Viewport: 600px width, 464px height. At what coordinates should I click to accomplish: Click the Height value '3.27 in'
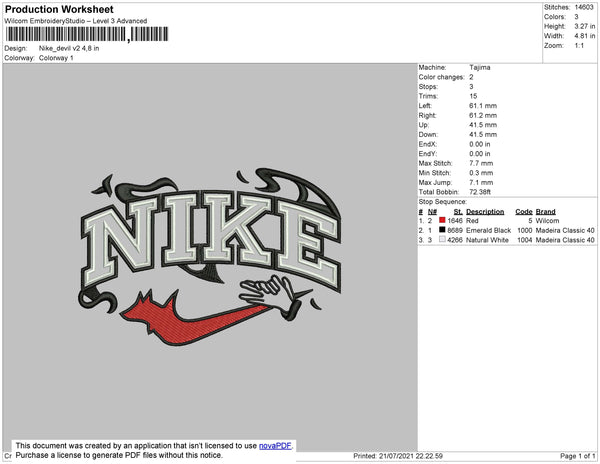pos(584,26)
